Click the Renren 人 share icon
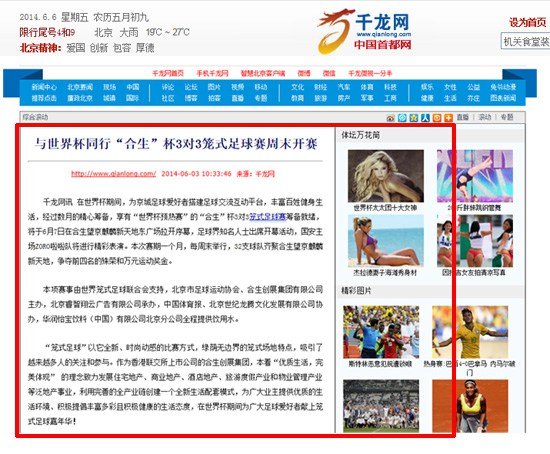Image resolution: width=550 pixels, height=454 pixels. click(x=425, y=118)
